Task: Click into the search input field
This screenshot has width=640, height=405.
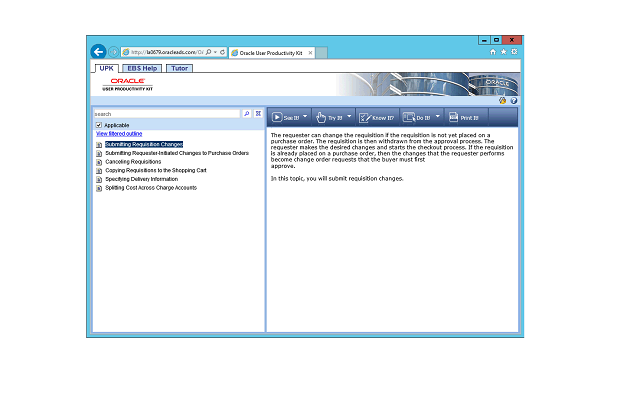Action: [166, 114]
